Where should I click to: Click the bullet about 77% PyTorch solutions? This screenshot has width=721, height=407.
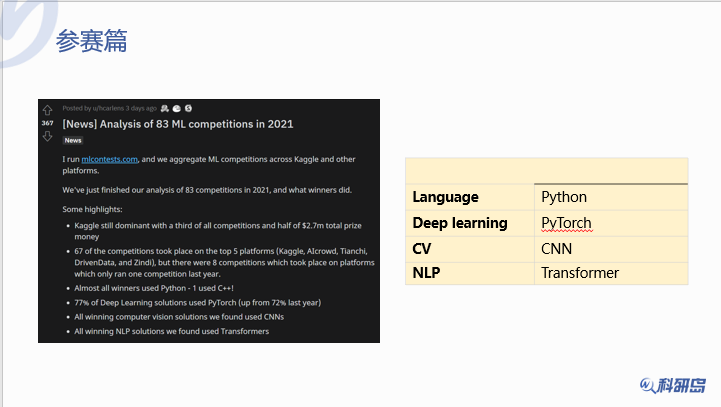pos(198,303)
